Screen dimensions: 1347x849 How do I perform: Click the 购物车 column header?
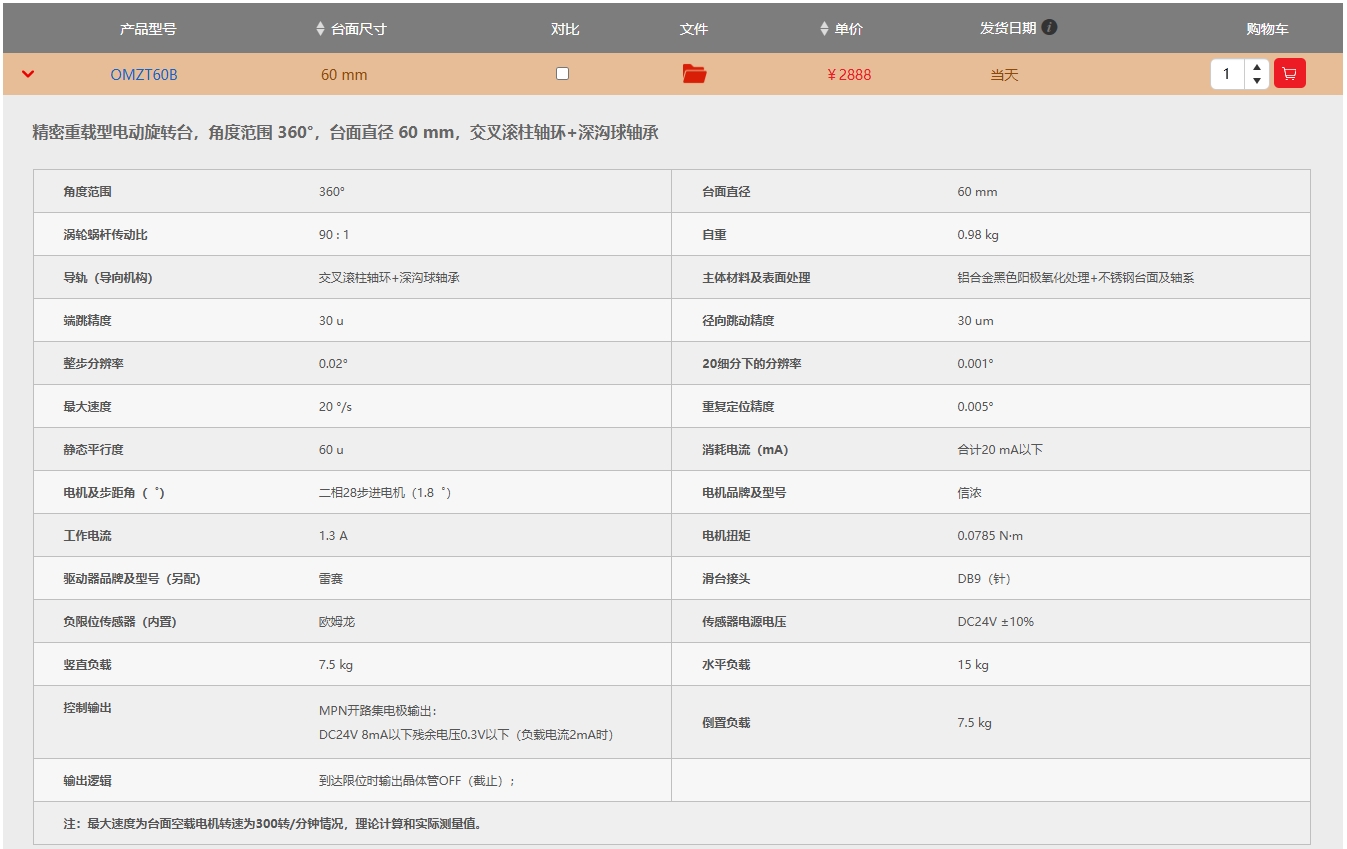pos(1267,29)
